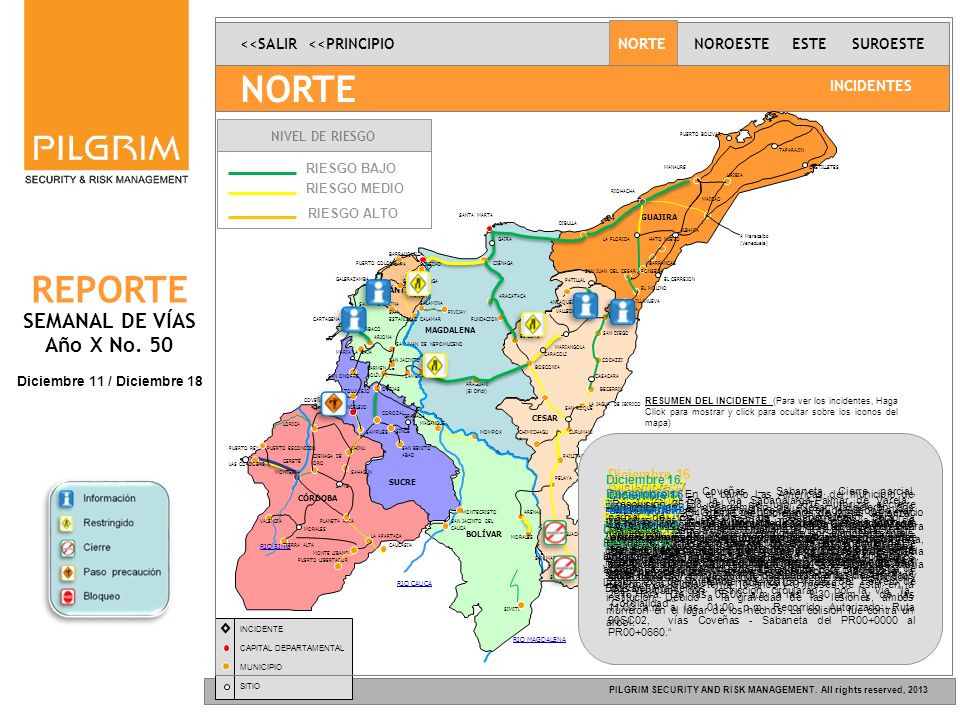Image resolution: width=960 pixels, height=720 pixels.
Task: Go back via <<PRINCIPIO link
Action: coord(351,43)
